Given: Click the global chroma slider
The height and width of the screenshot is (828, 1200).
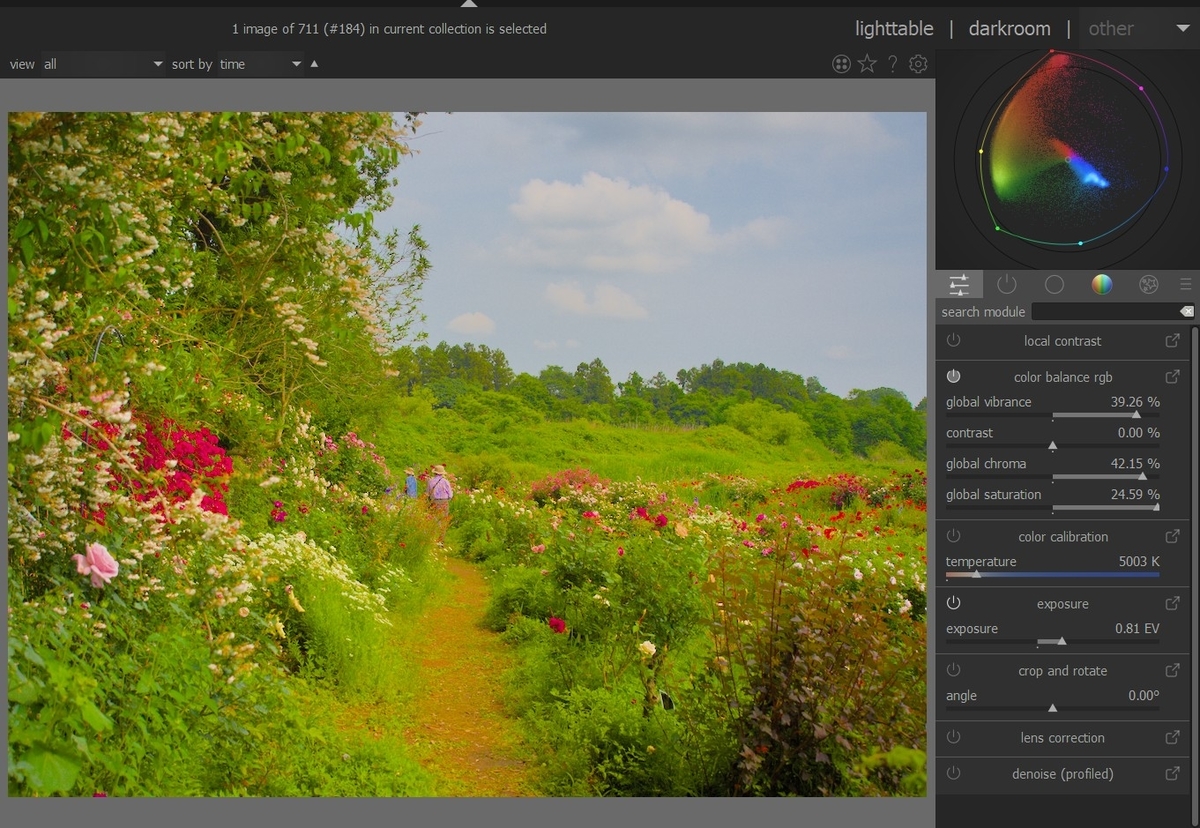Looking at the screenshot, I should (1053, 477).
